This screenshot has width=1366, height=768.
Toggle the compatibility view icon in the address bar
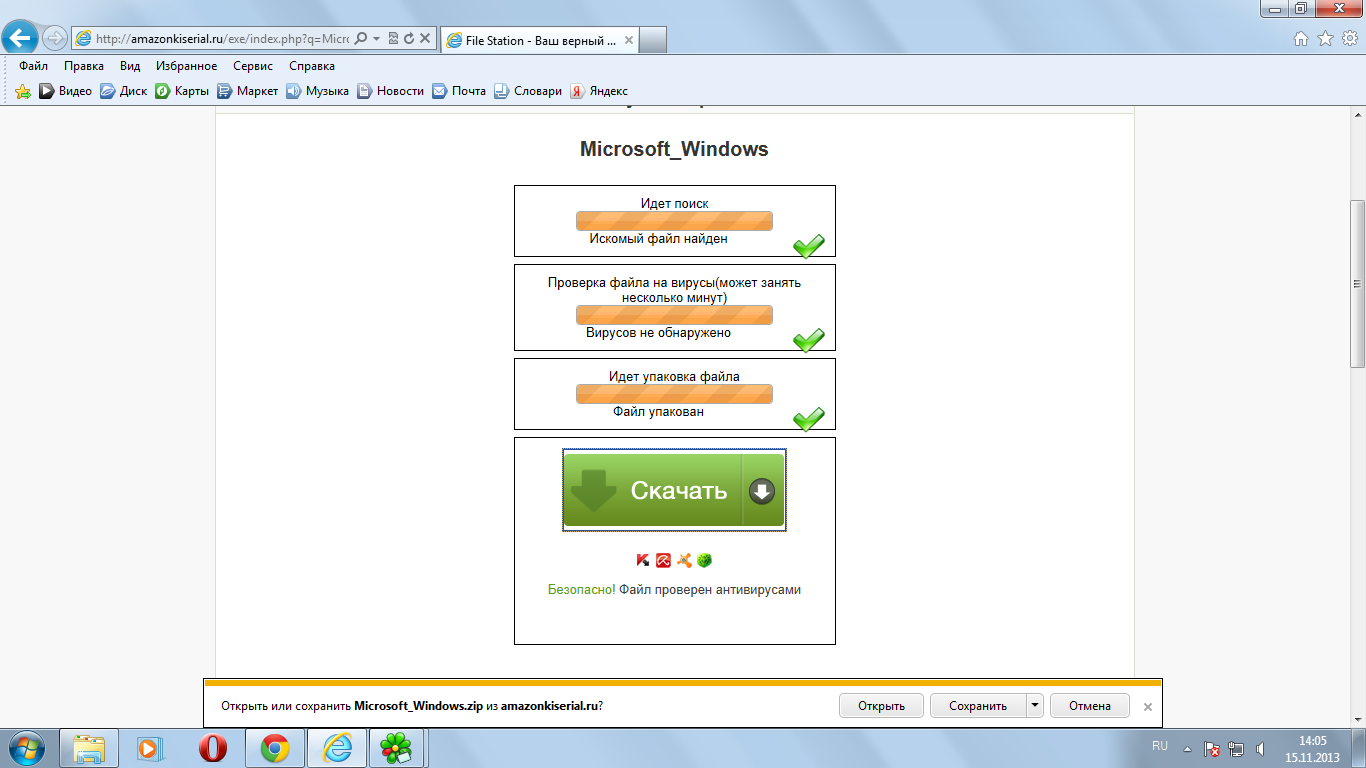click(x=393, y=39)
